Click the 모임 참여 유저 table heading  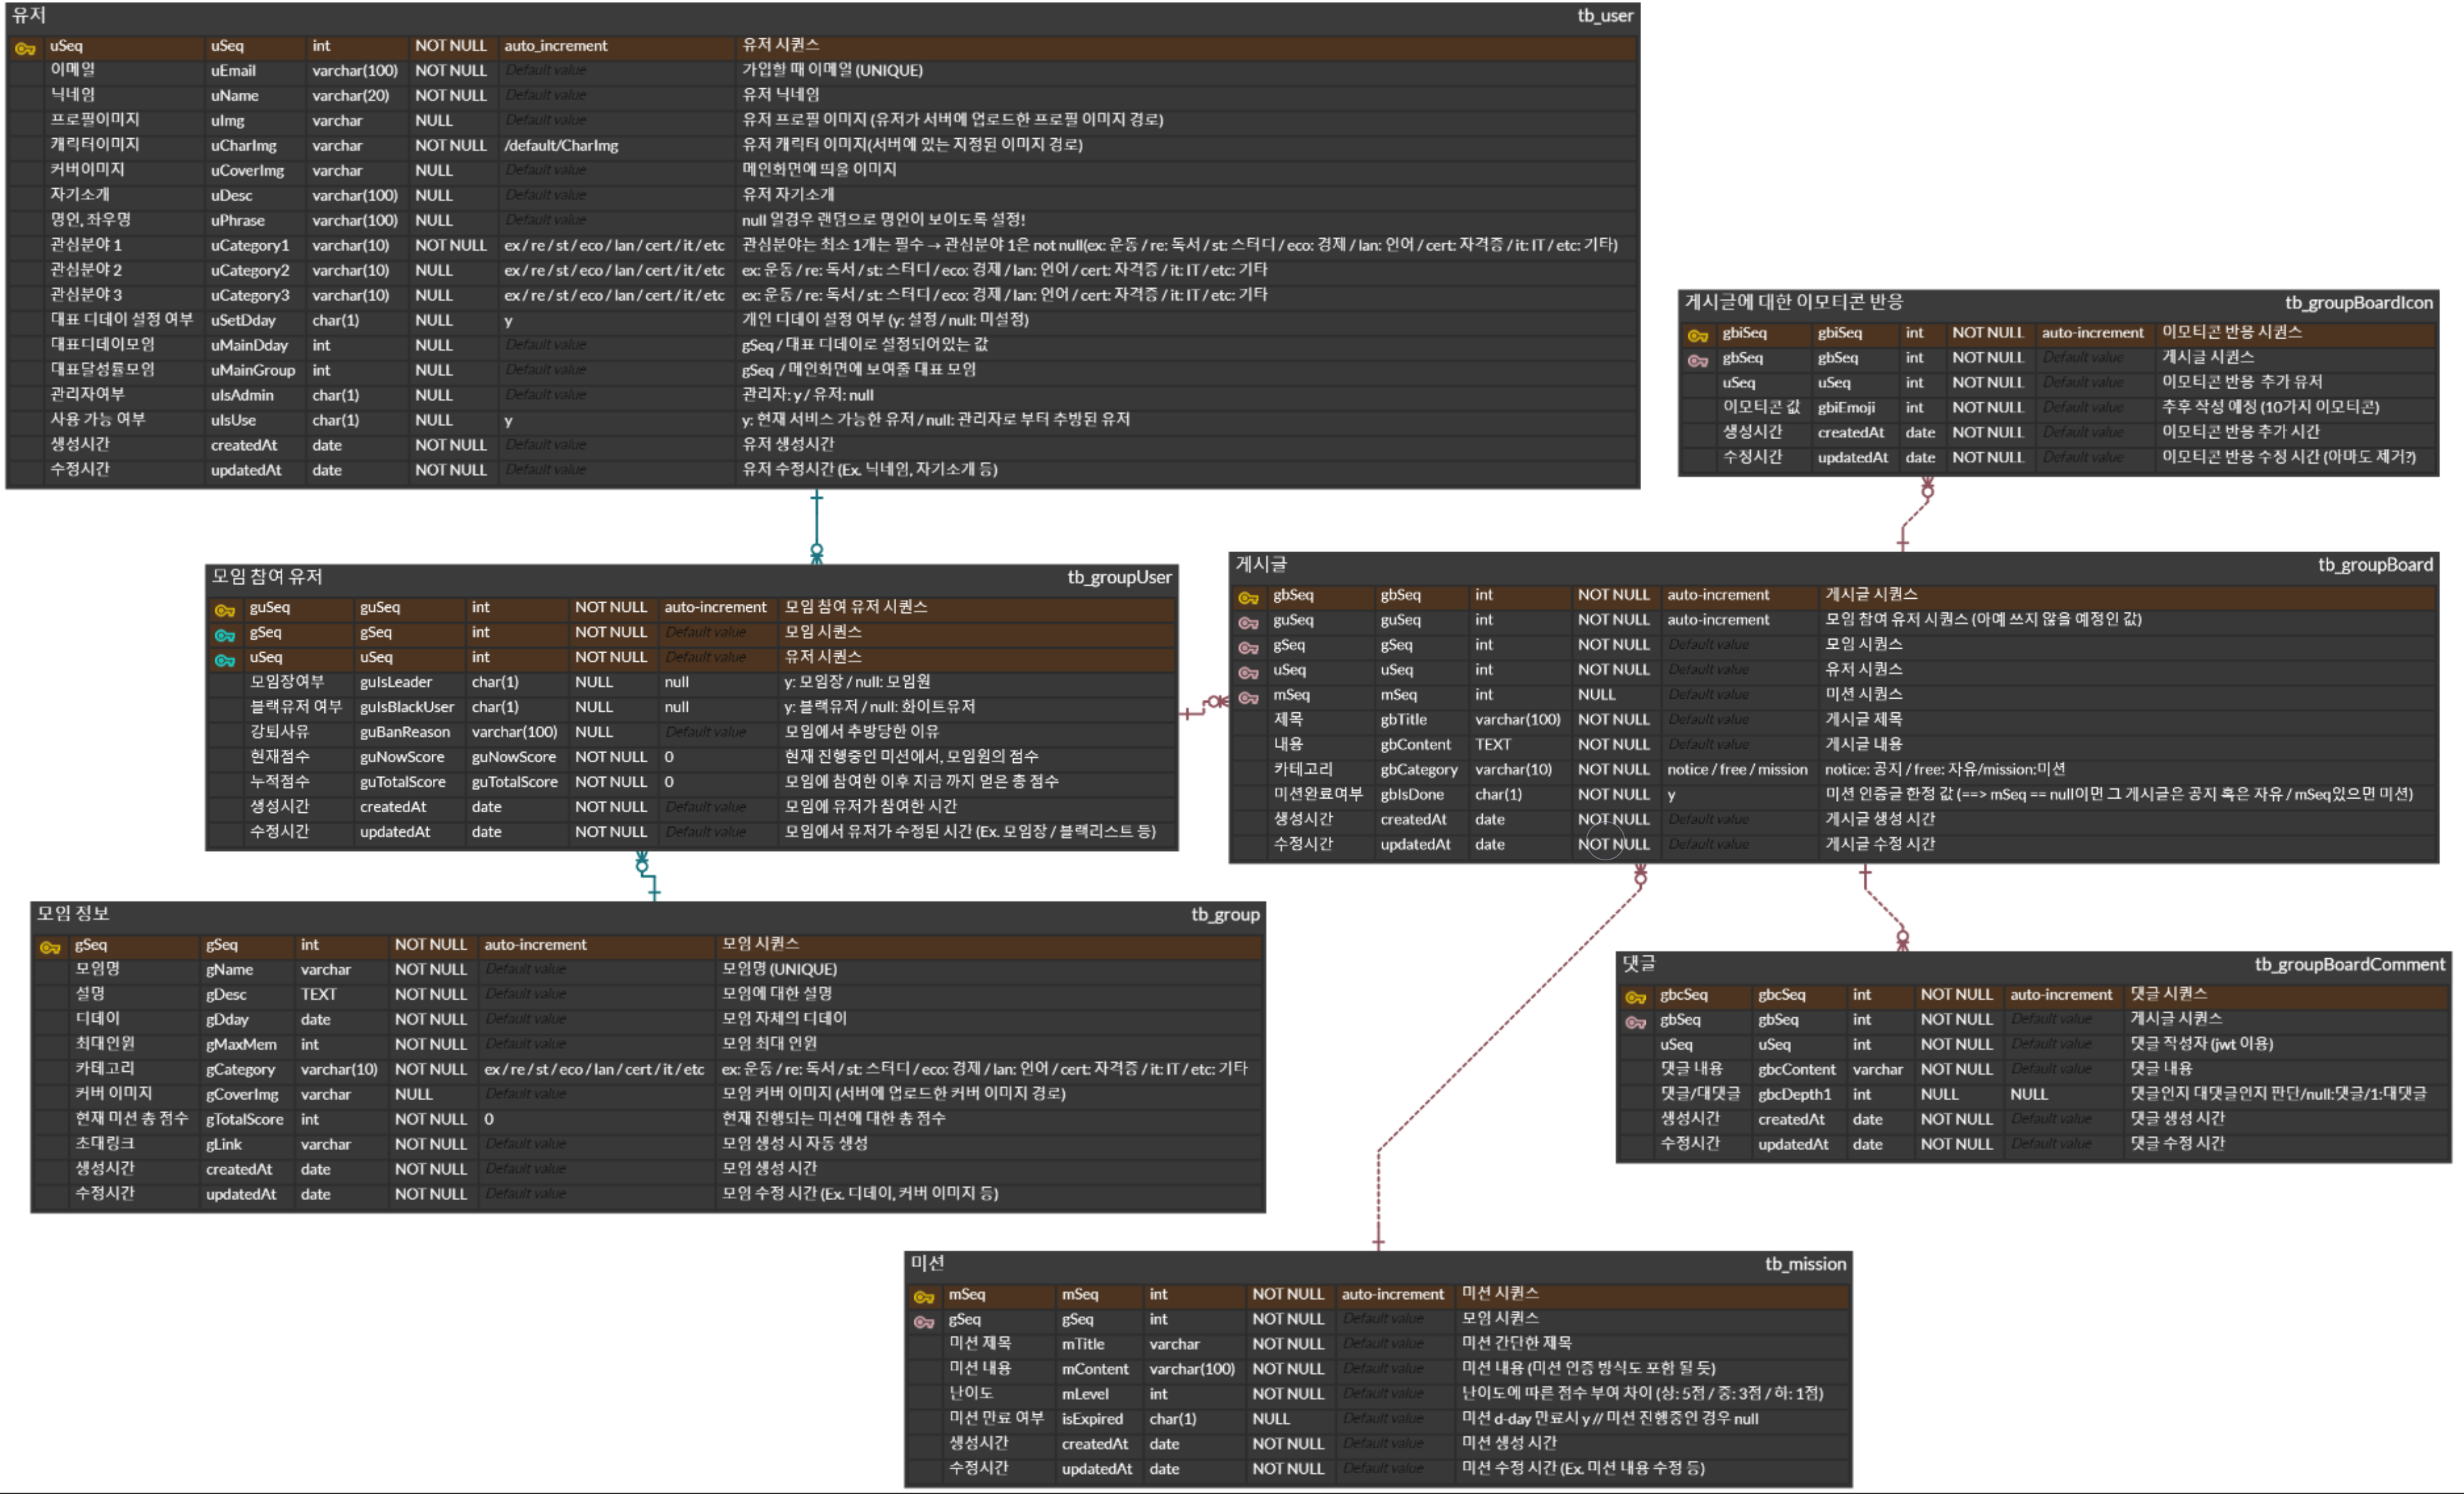tap(267, 577)
